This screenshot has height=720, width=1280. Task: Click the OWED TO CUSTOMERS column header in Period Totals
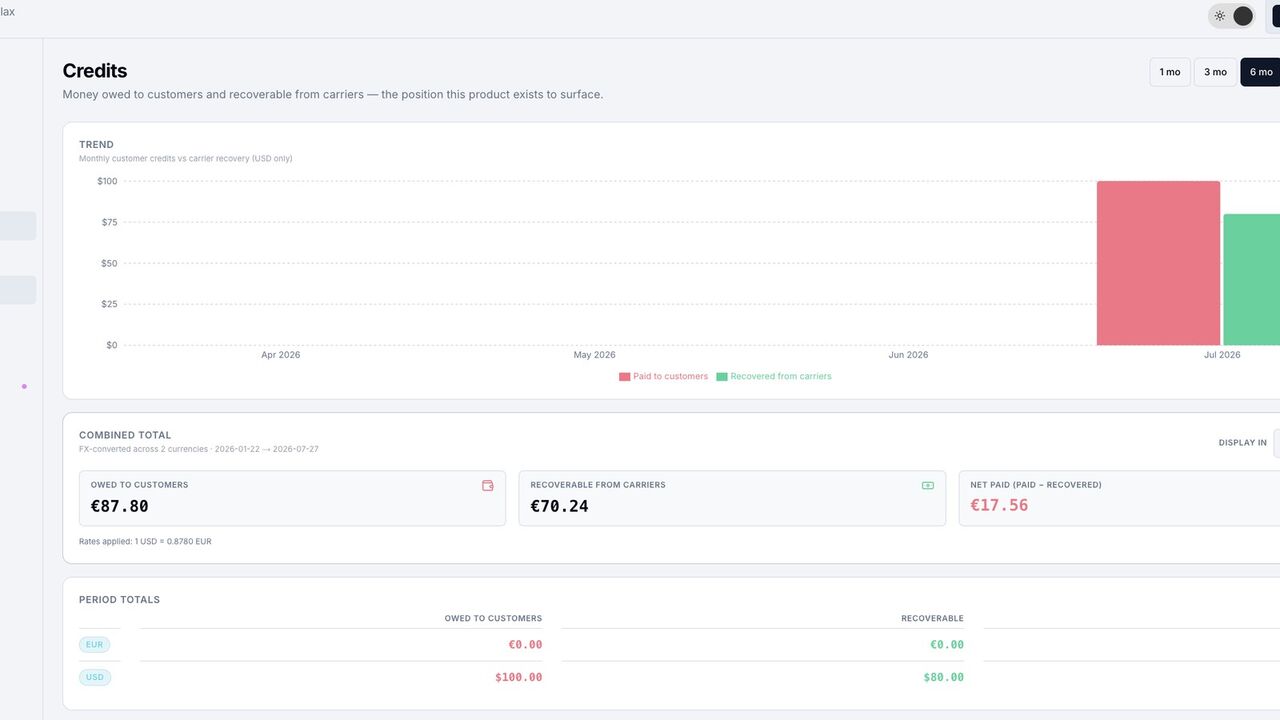tap(493, 618)
